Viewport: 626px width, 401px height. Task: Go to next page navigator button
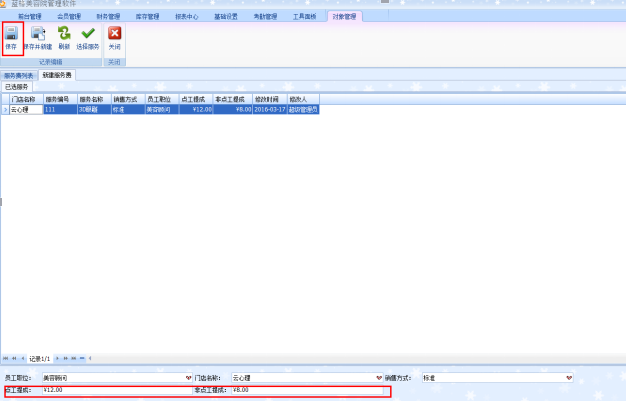click(x=65, y=358)
